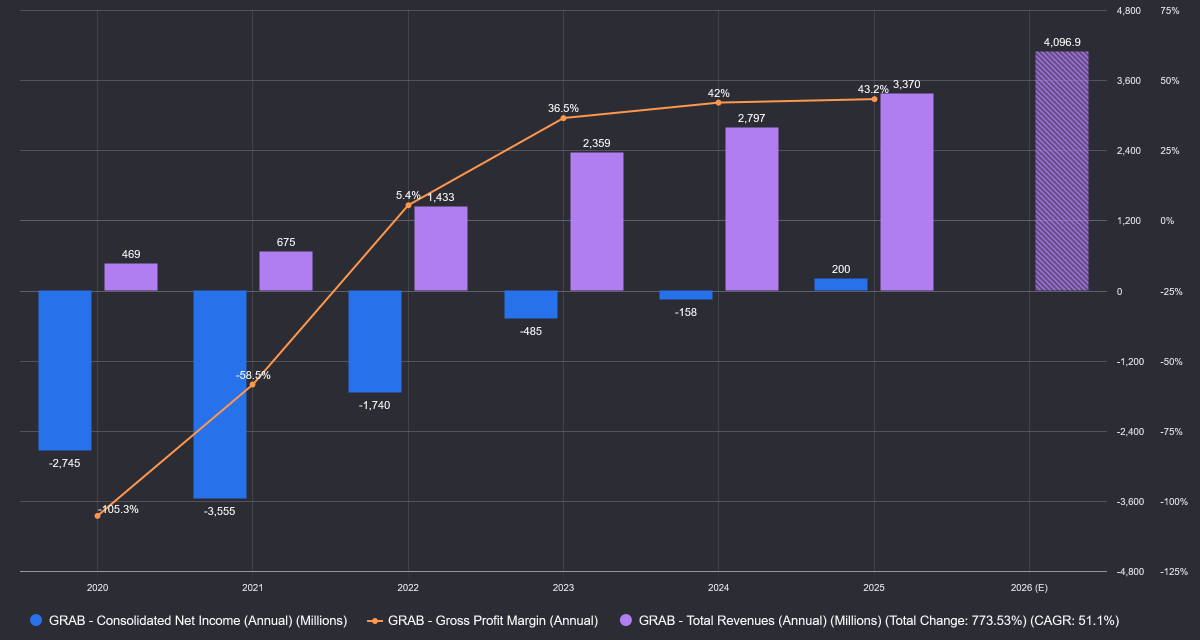Click the 2025 margin point at 43.2%
Viewport: 1200px width, 640px height.
(x=874, y=99)
